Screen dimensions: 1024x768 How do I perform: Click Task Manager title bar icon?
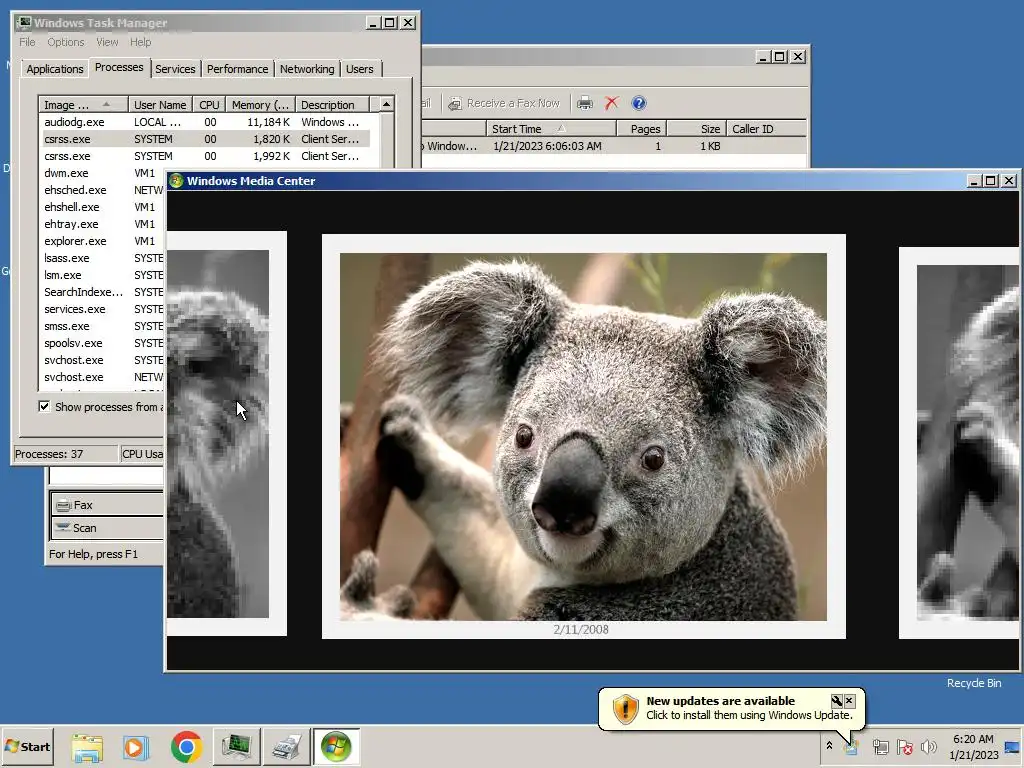click(x=24, y=23)
